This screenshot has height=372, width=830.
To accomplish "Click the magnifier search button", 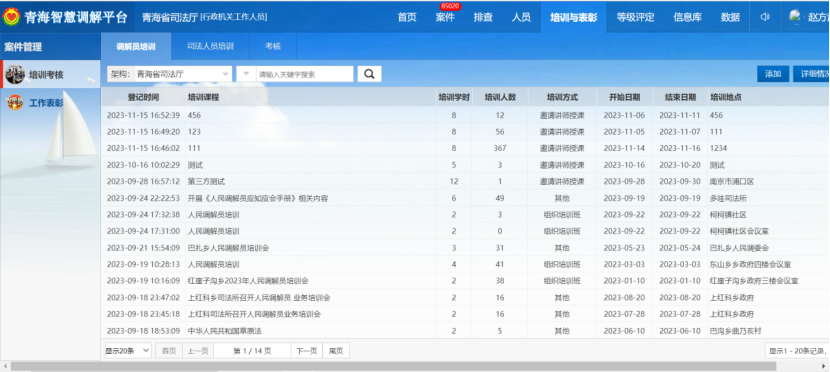I will [369, 74].
